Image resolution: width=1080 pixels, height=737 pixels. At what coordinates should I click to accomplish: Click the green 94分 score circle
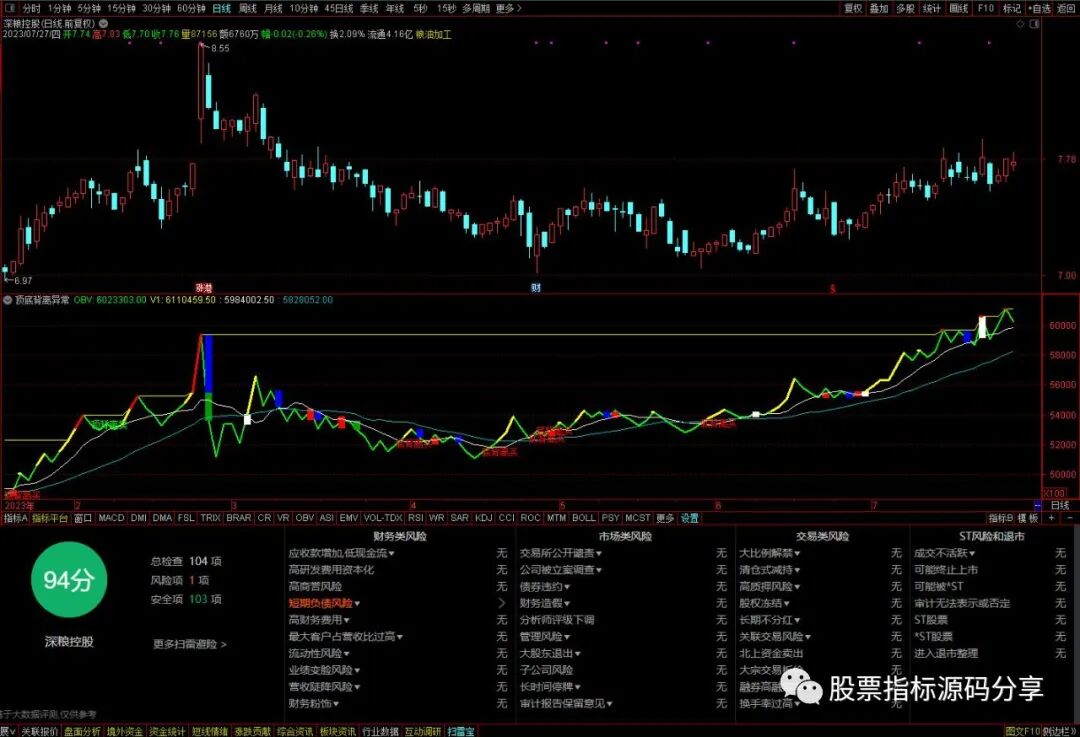(69, 580)
